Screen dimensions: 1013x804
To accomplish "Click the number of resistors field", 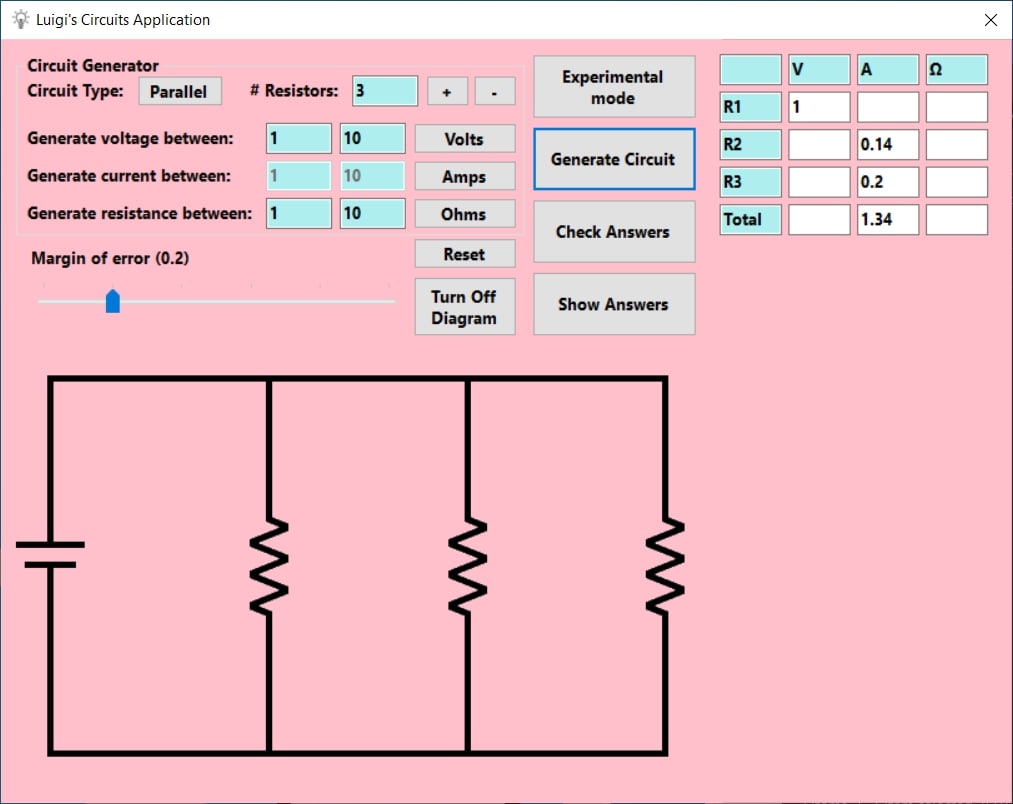I will 385,91.
